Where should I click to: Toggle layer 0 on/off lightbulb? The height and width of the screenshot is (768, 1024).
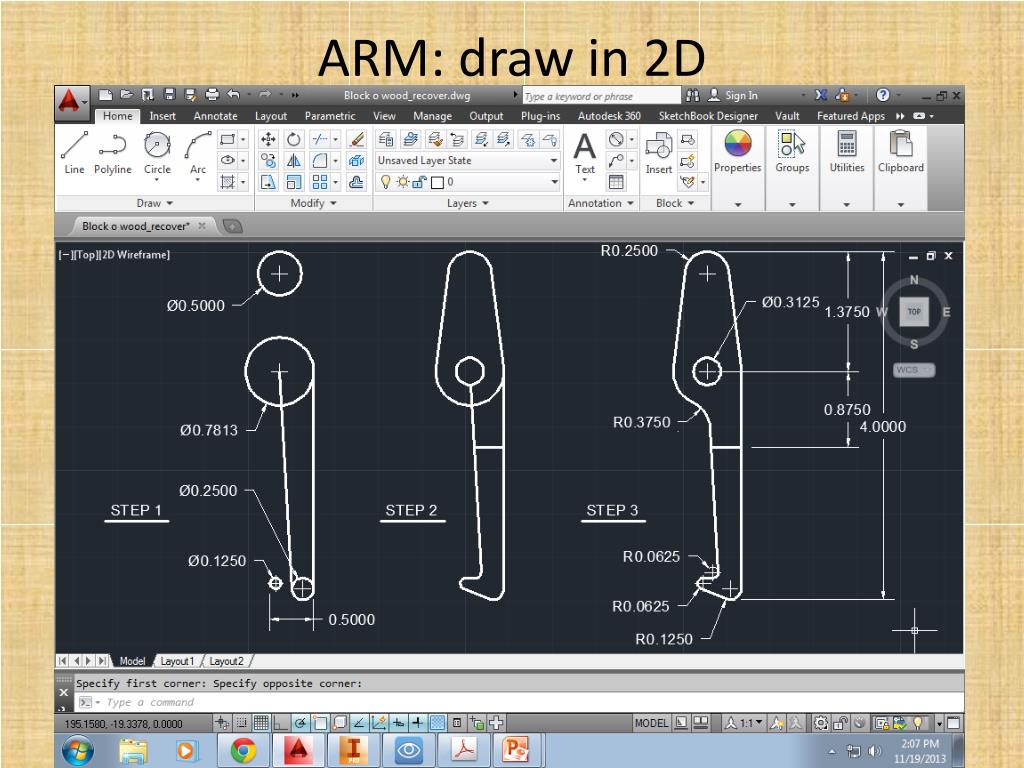(385, 182)
